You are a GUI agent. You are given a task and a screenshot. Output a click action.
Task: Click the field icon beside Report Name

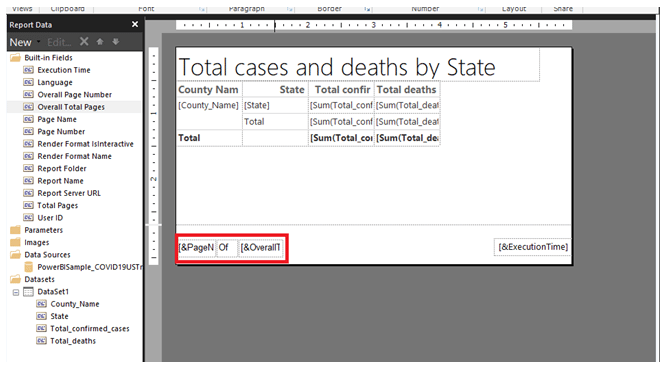tap(29, 181)
